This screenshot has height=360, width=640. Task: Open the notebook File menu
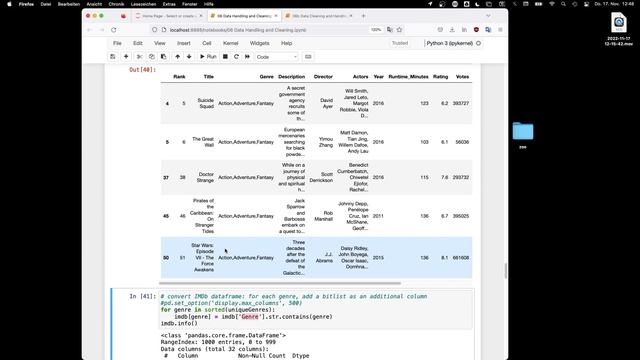click(x=117, y=43)
